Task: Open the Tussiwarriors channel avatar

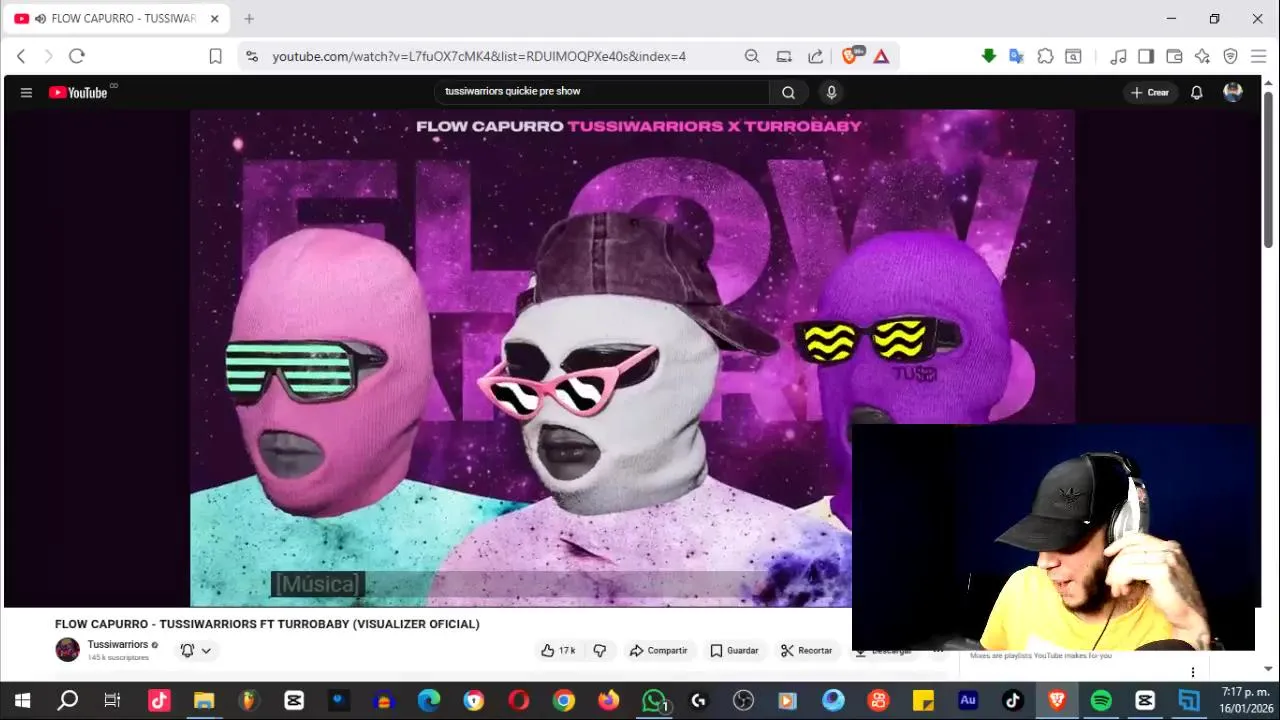Action: 67,649
